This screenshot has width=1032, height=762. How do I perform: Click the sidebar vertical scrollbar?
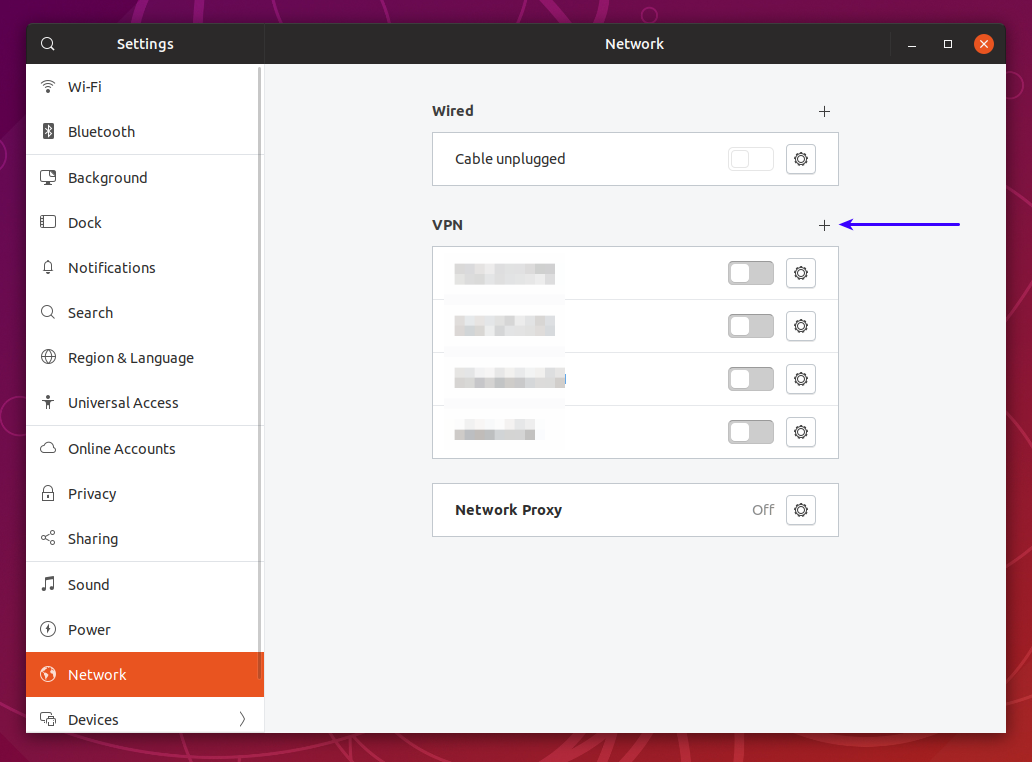[259, 374]
